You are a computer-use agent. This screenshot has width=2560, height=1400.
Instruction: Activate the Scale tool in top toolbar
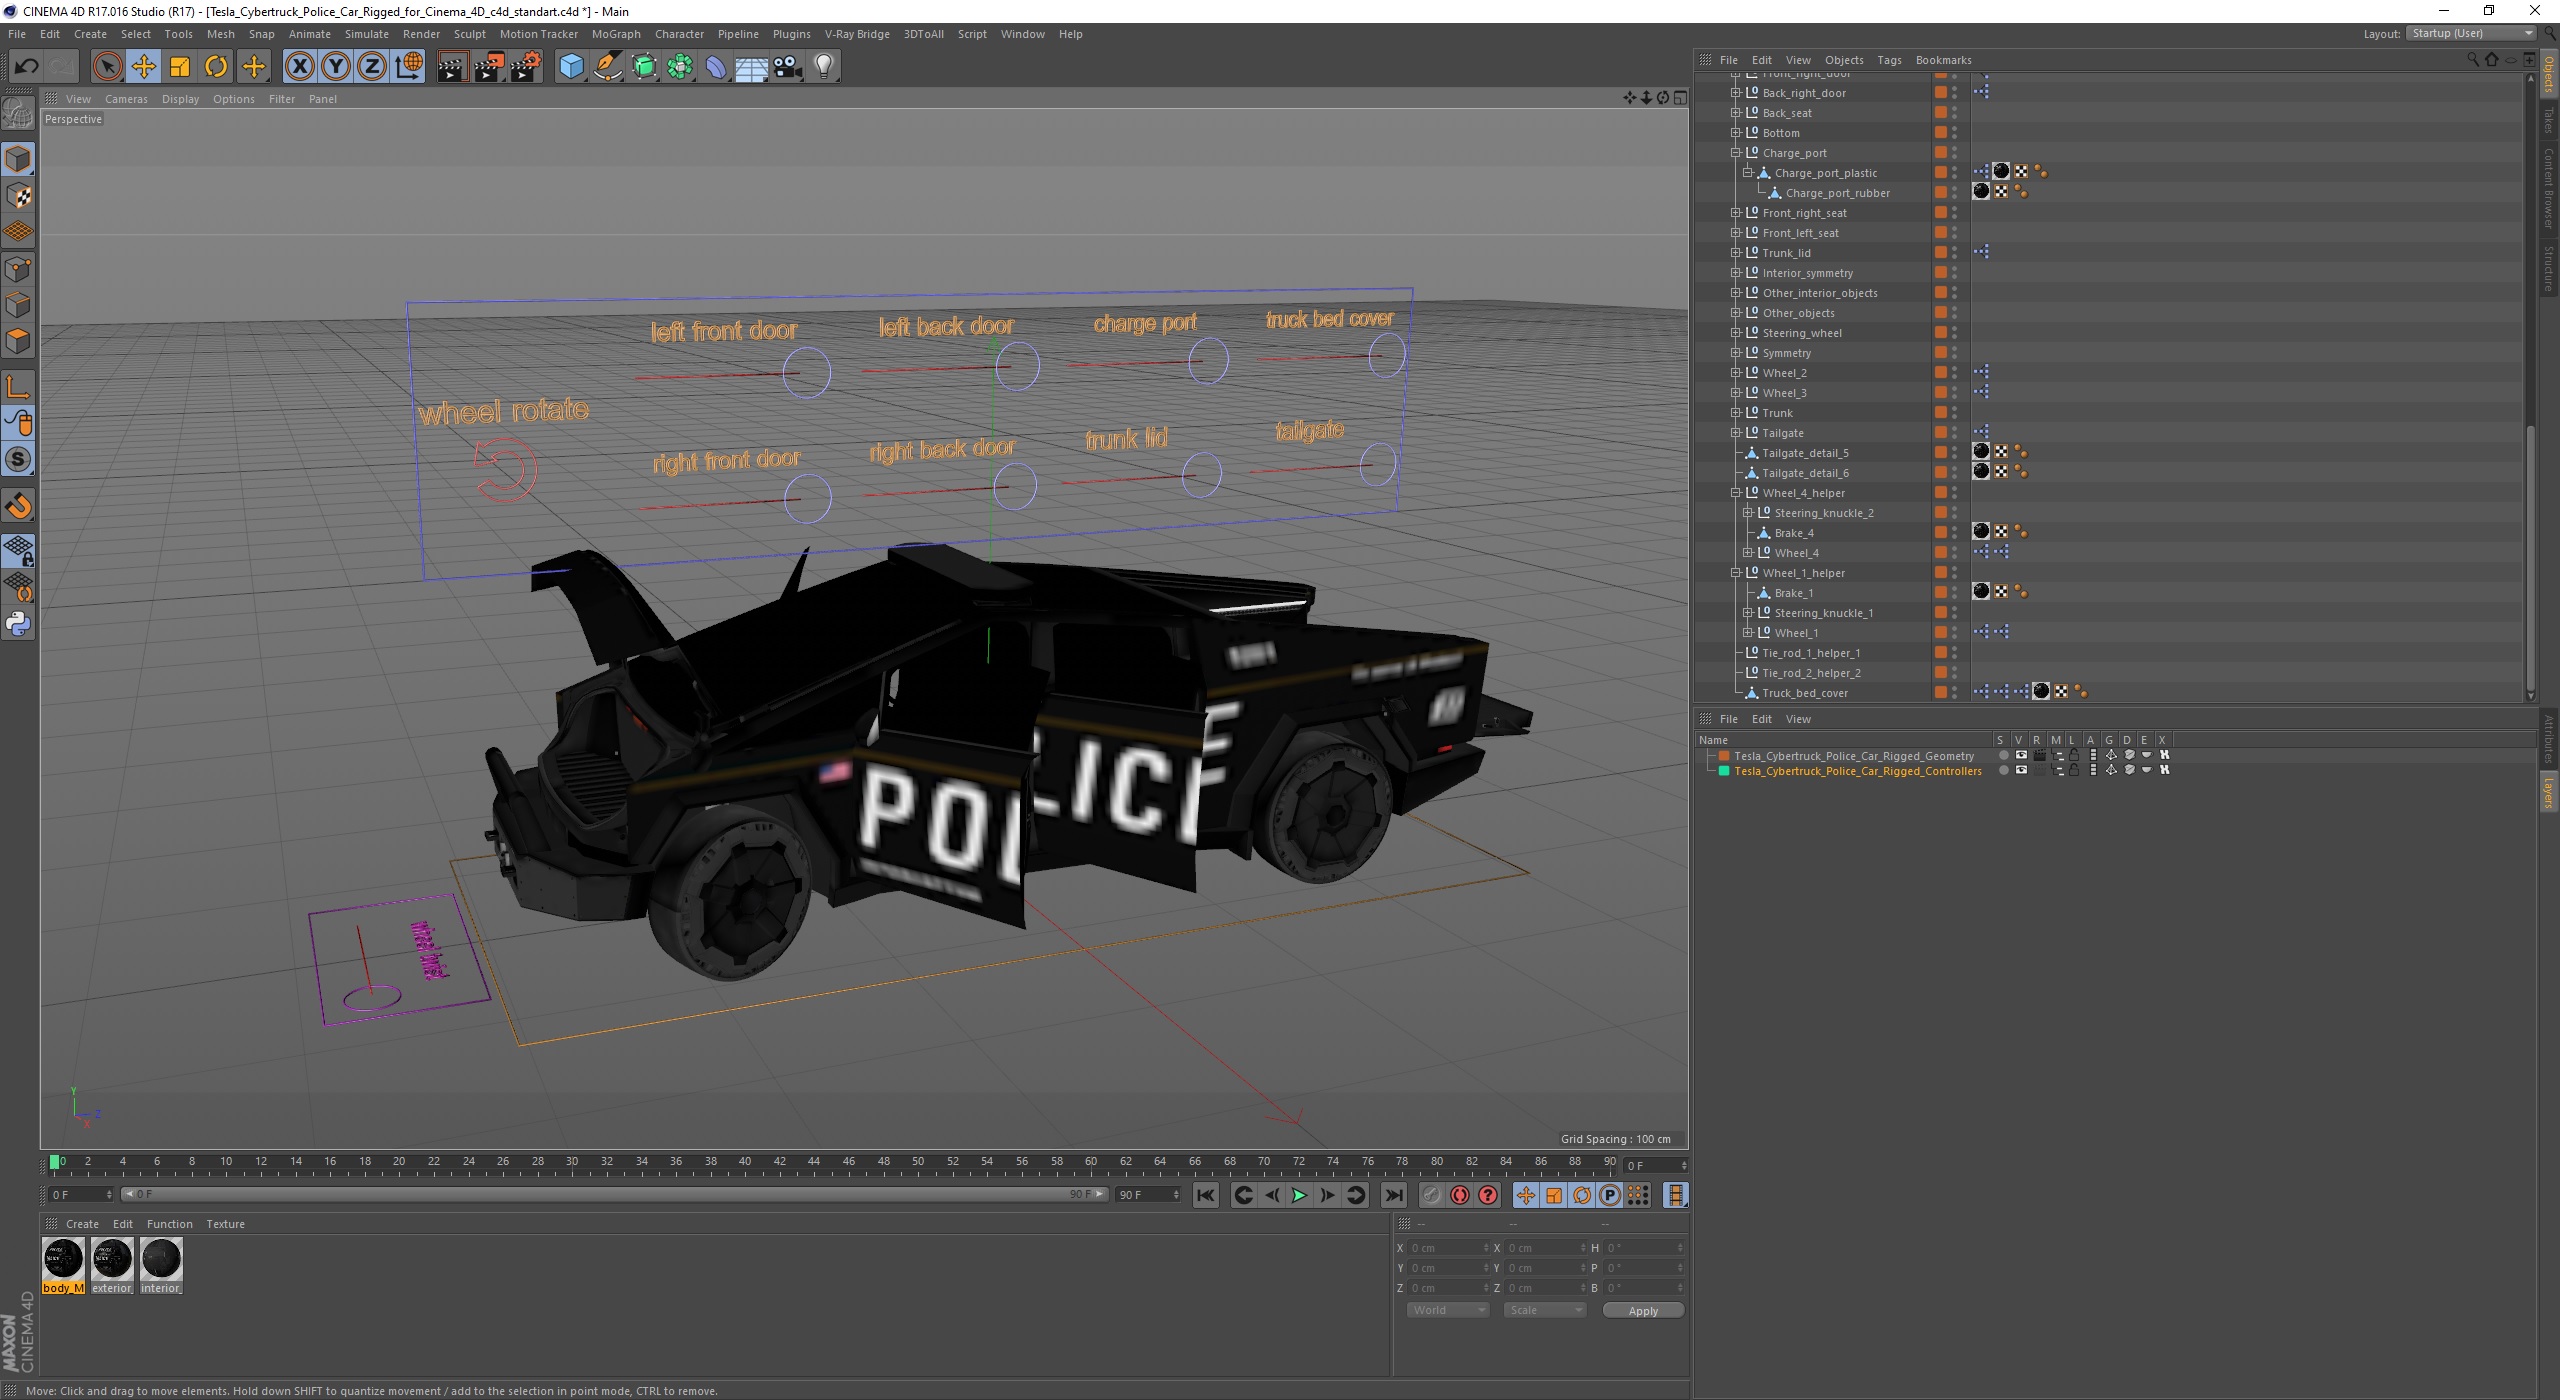click(180, 67)
